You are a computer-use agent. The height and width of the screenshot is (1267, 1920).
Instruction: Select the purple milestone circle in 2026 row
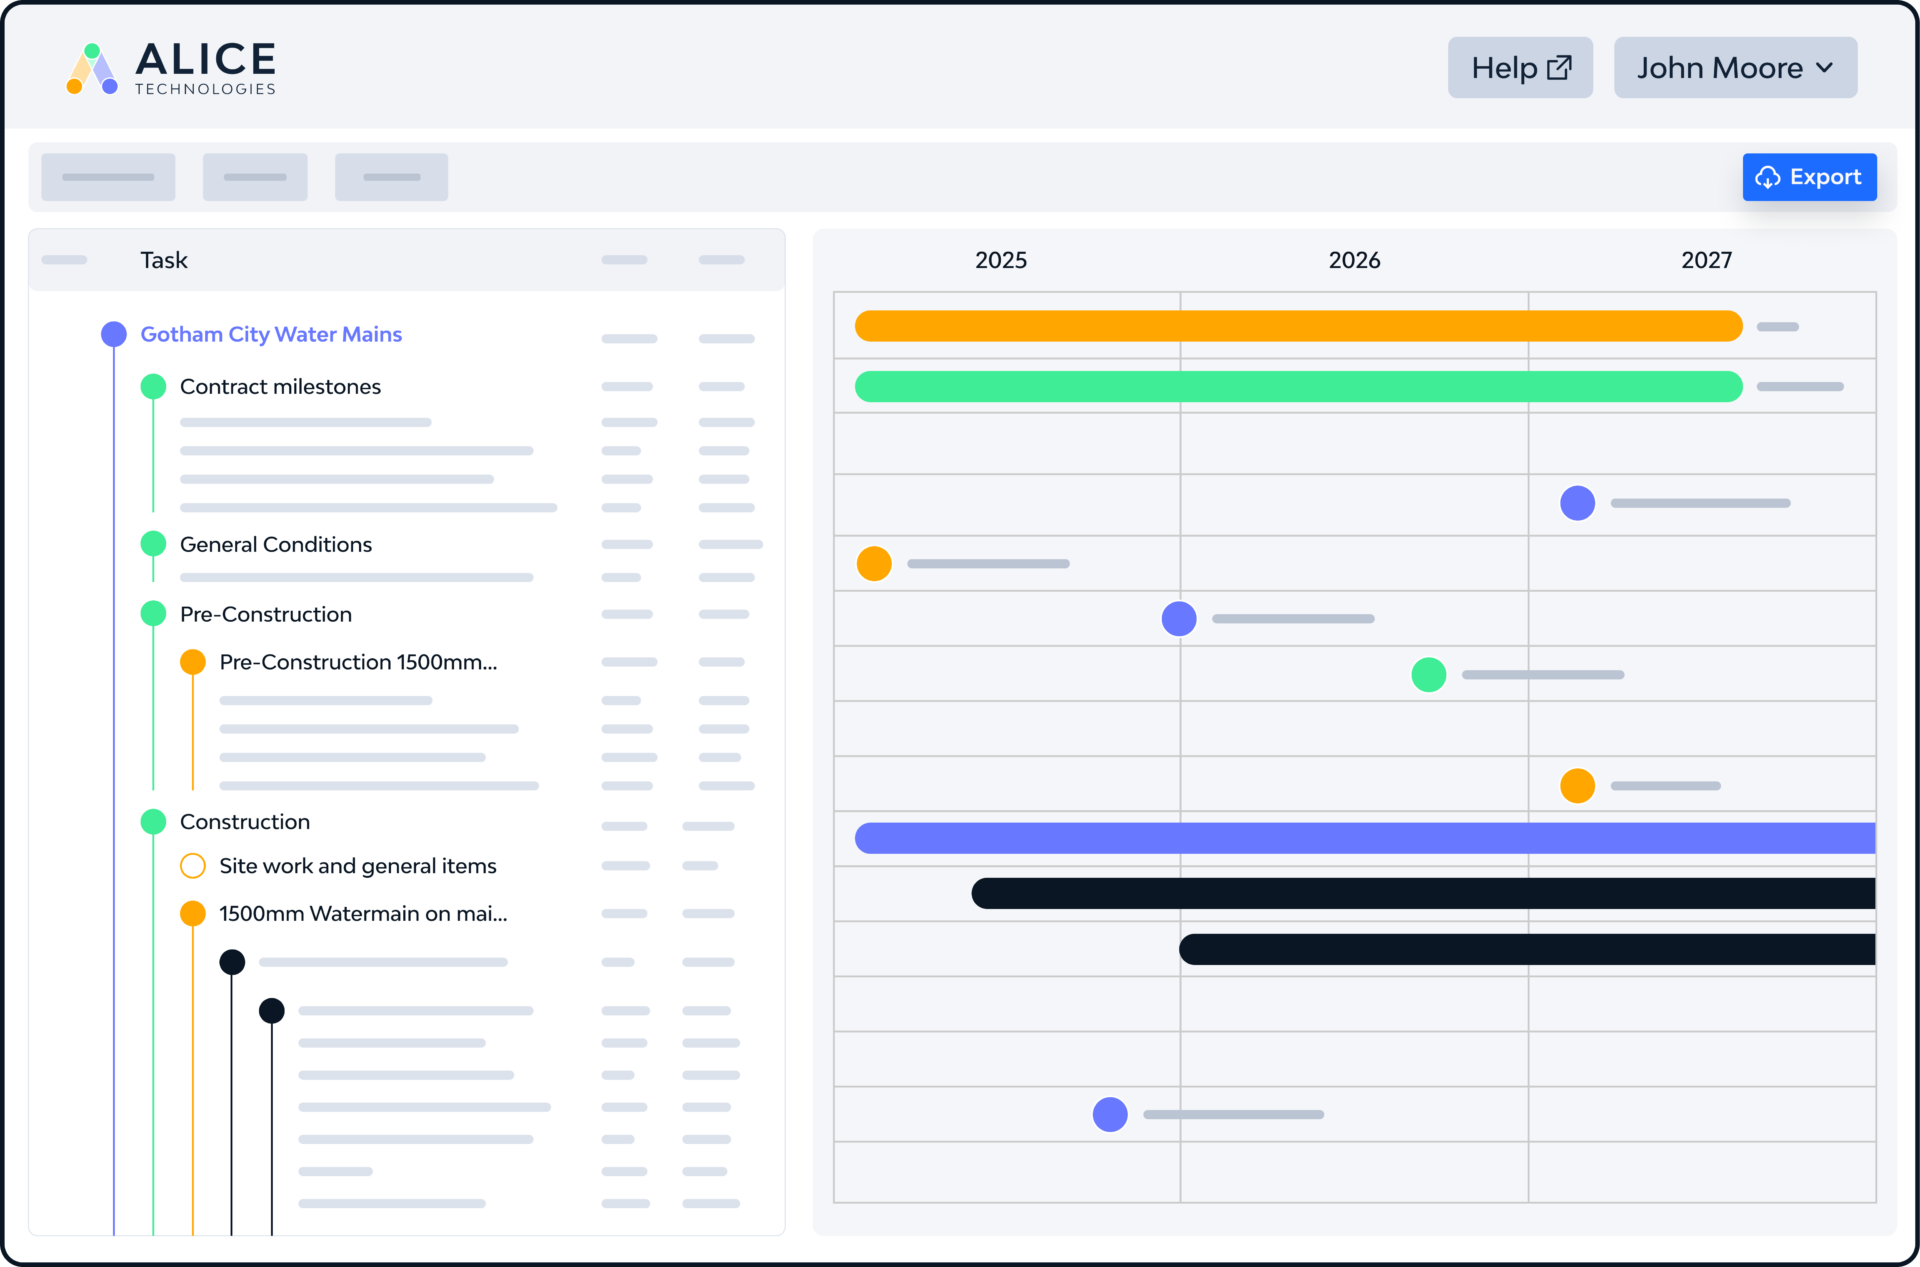(x=1179, y=618)
